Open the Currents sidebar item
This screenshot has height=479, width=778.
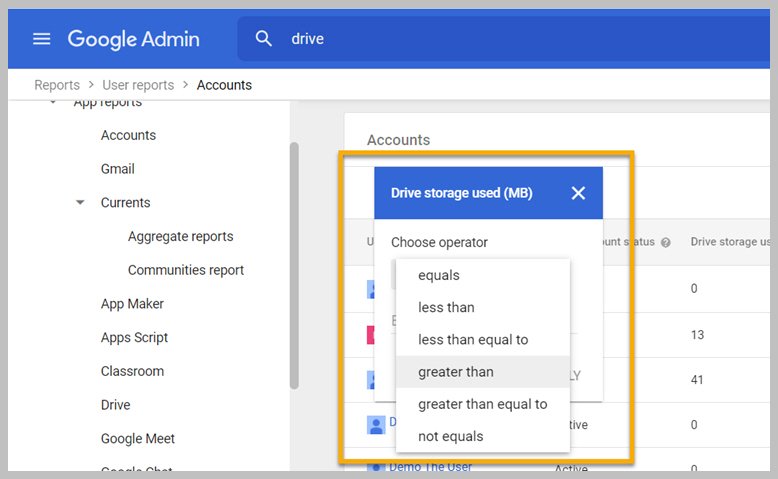[x=125, y=203]
